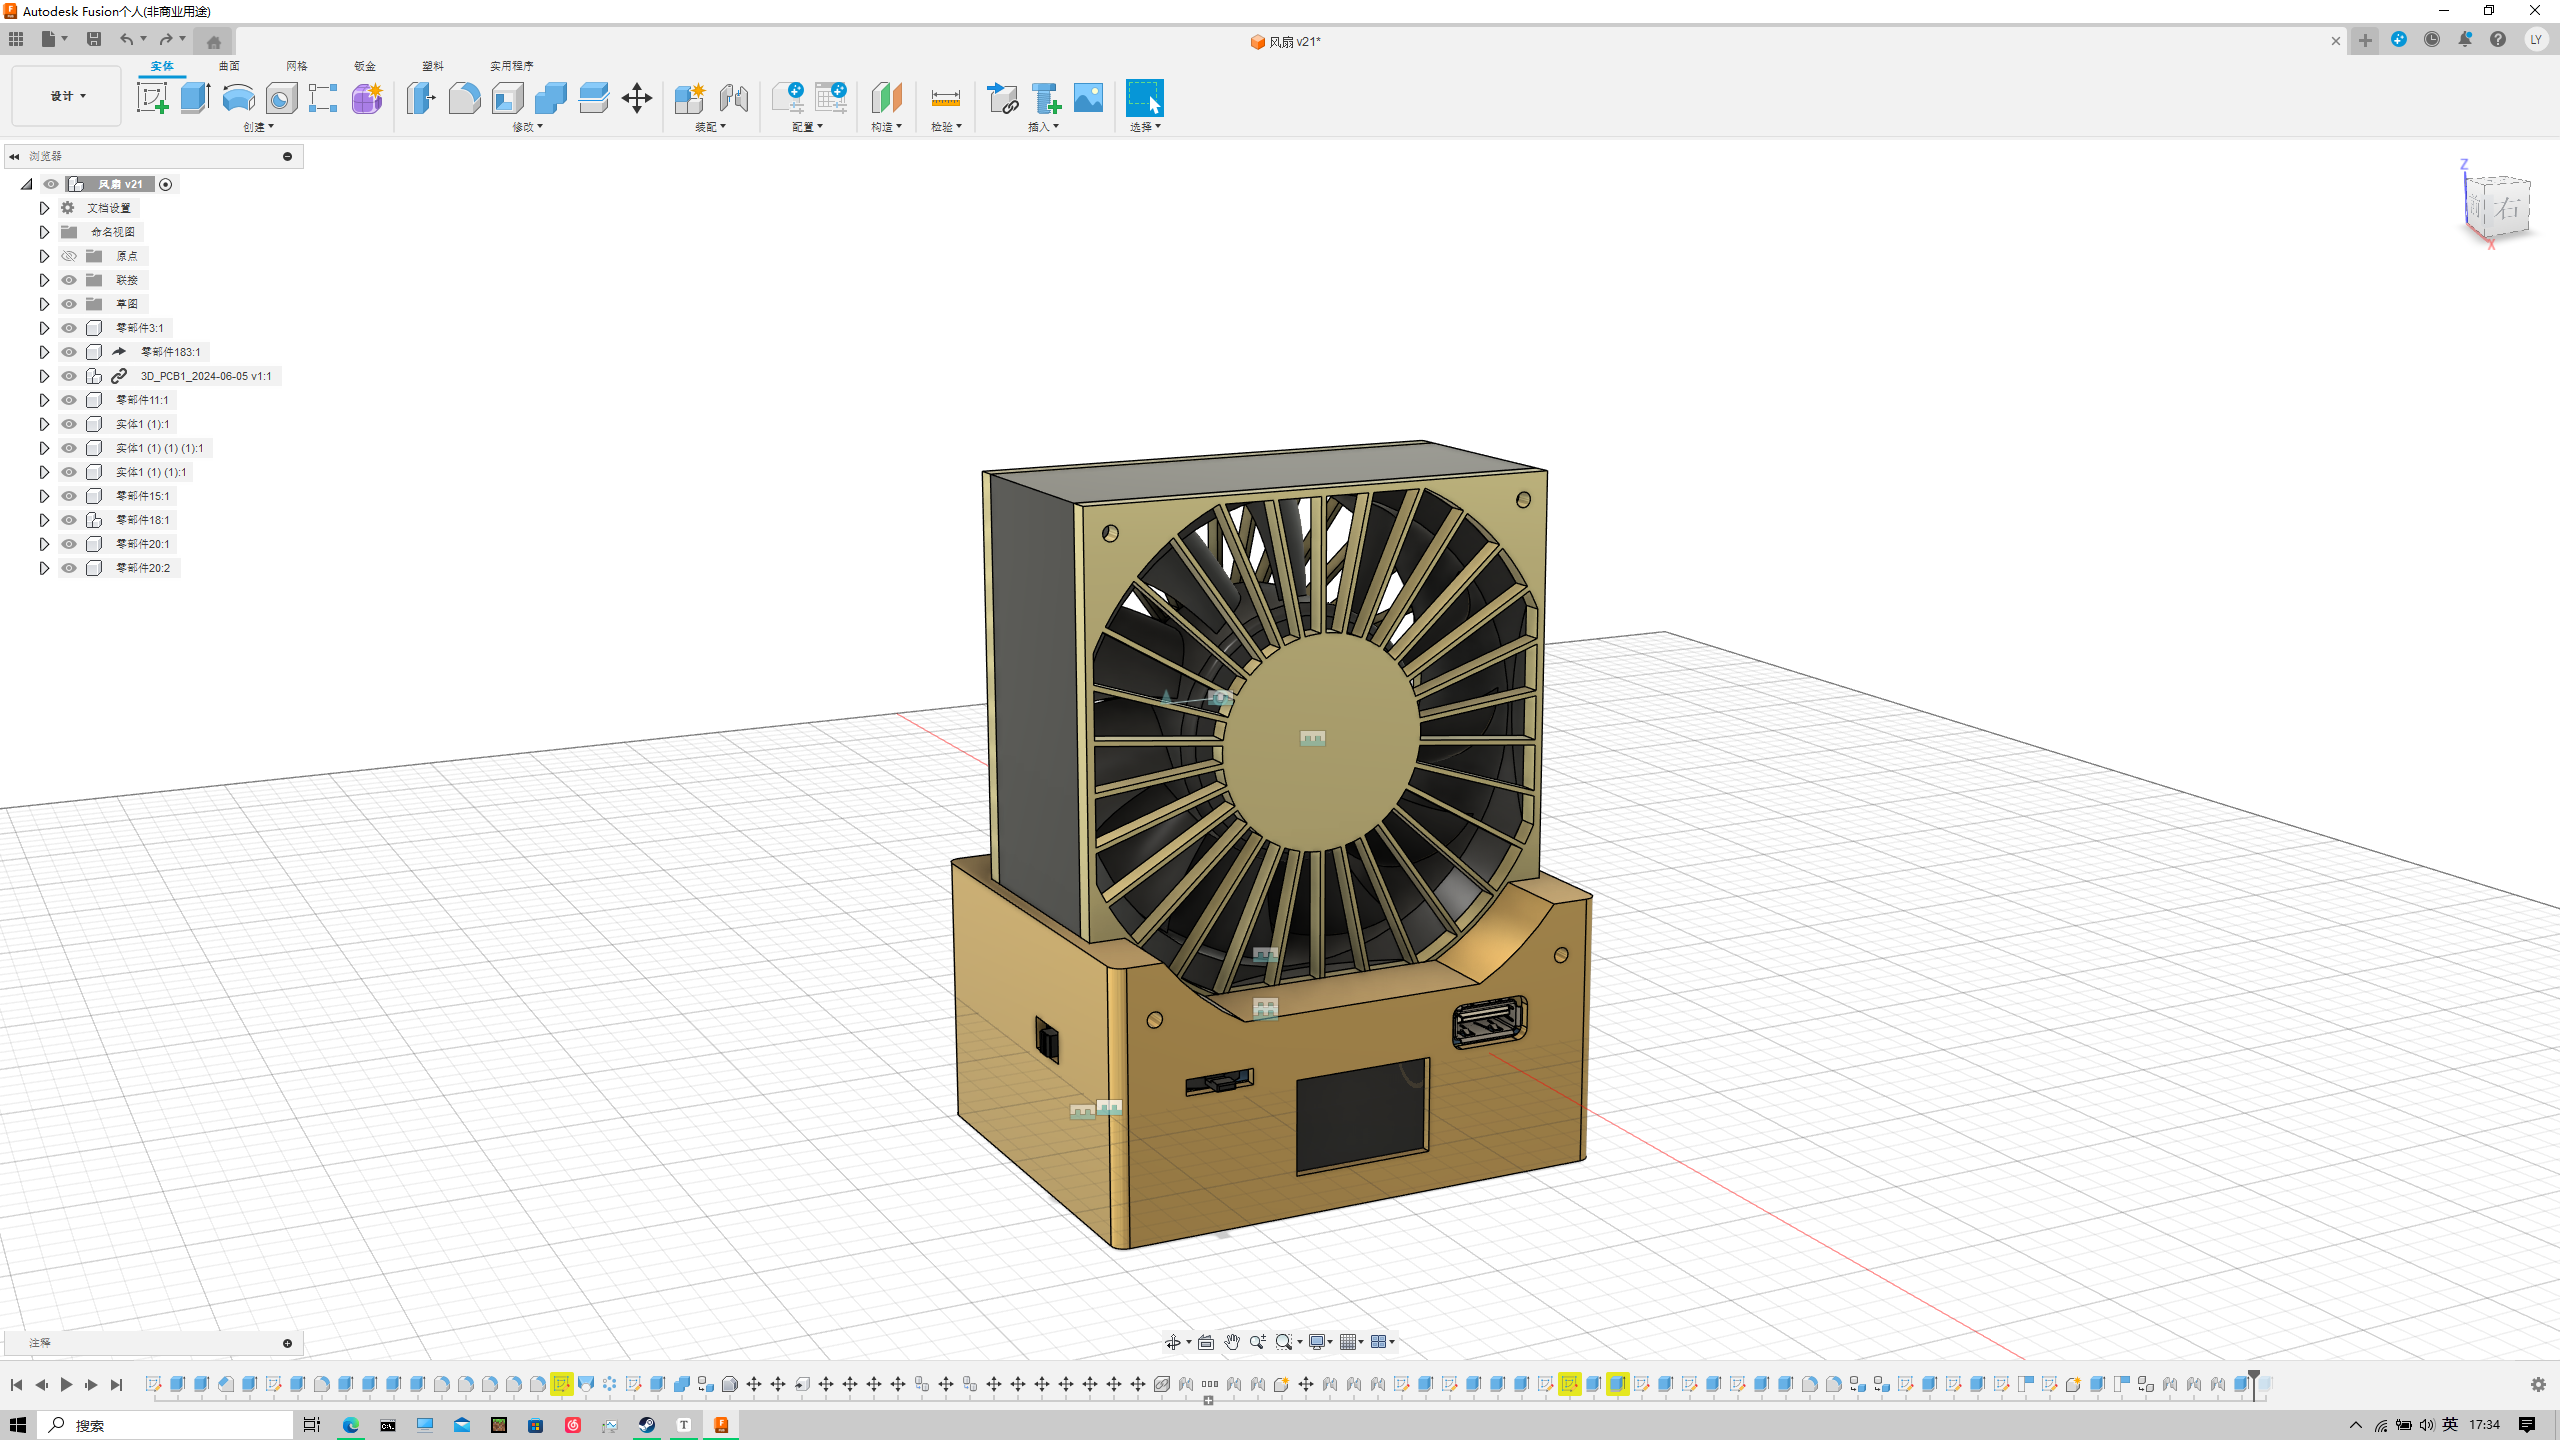Viewport: 2560px width, 1440px height.
Task: Hide component 零部件11:1
Action: click(69, 400)
